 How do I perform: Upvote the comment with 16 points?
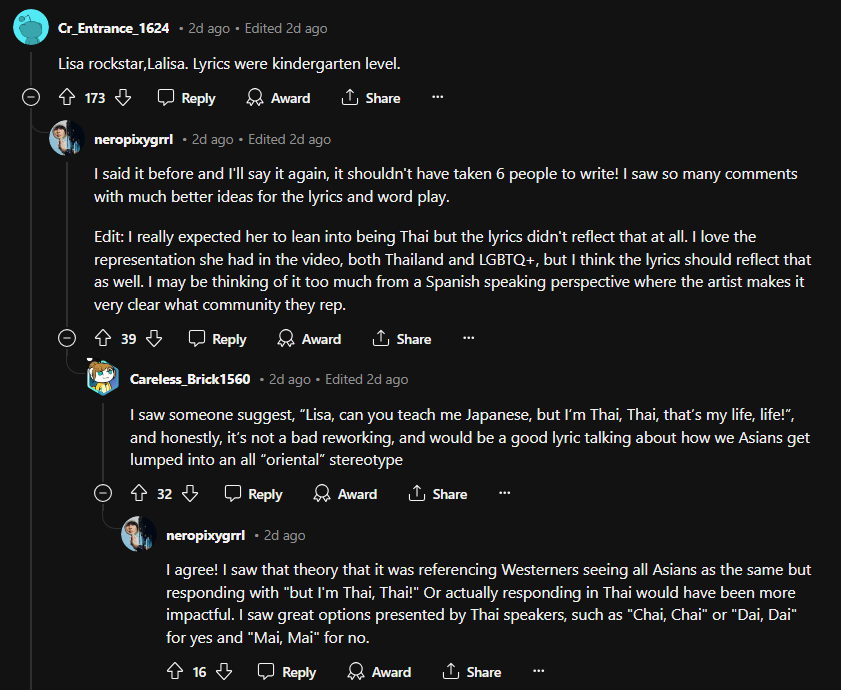pos(175,672)
